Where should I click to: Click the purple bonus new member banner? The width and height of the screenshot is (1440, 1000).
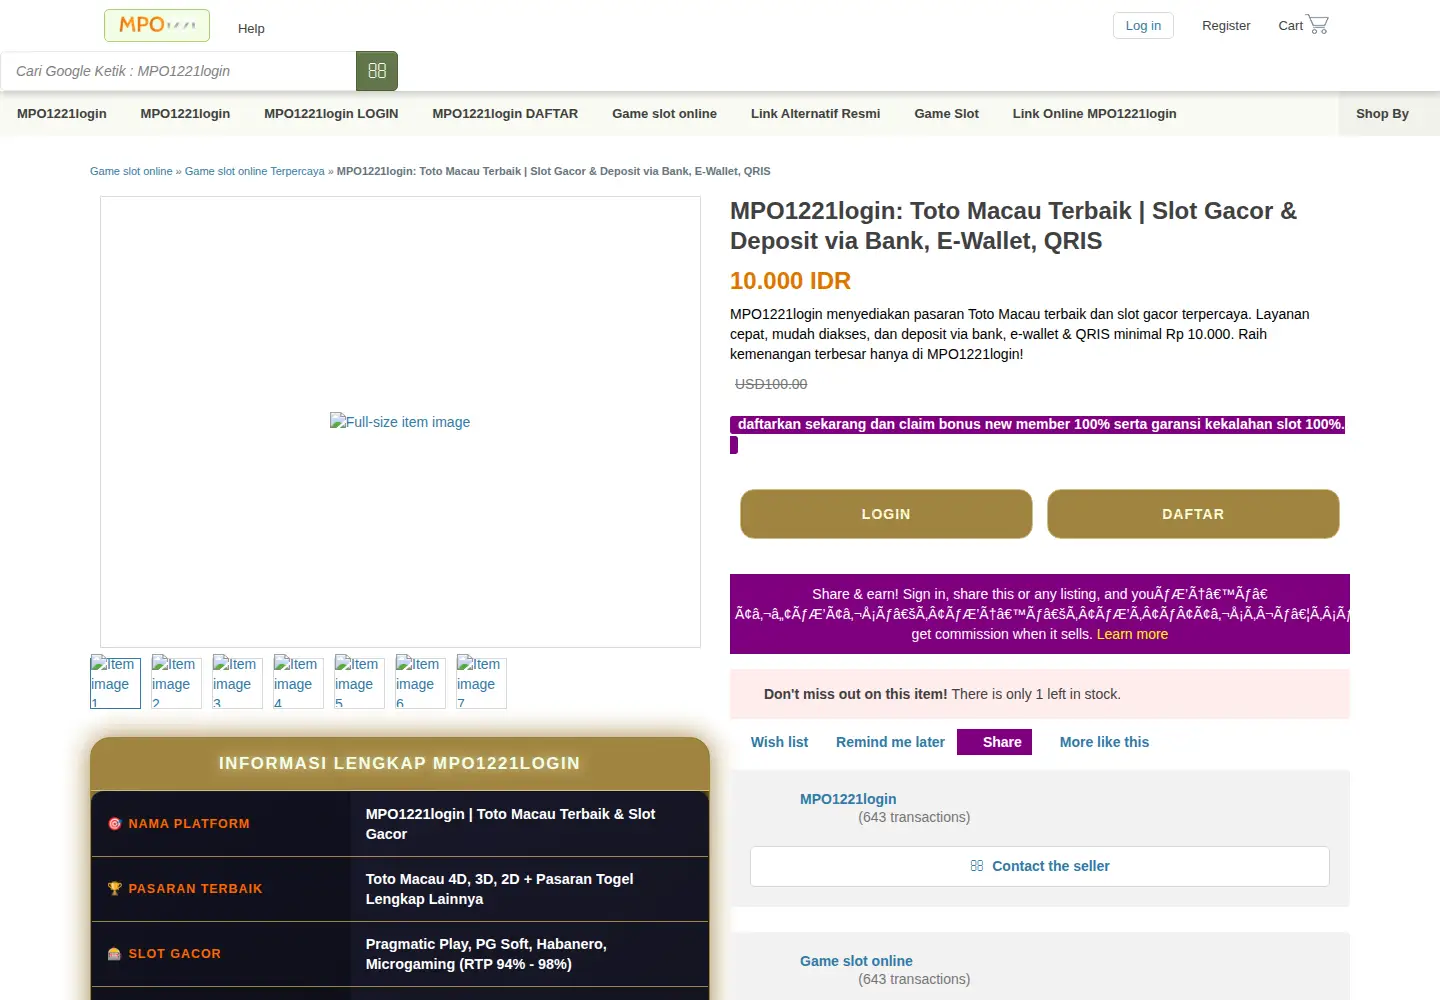[x=1038, y=425]
